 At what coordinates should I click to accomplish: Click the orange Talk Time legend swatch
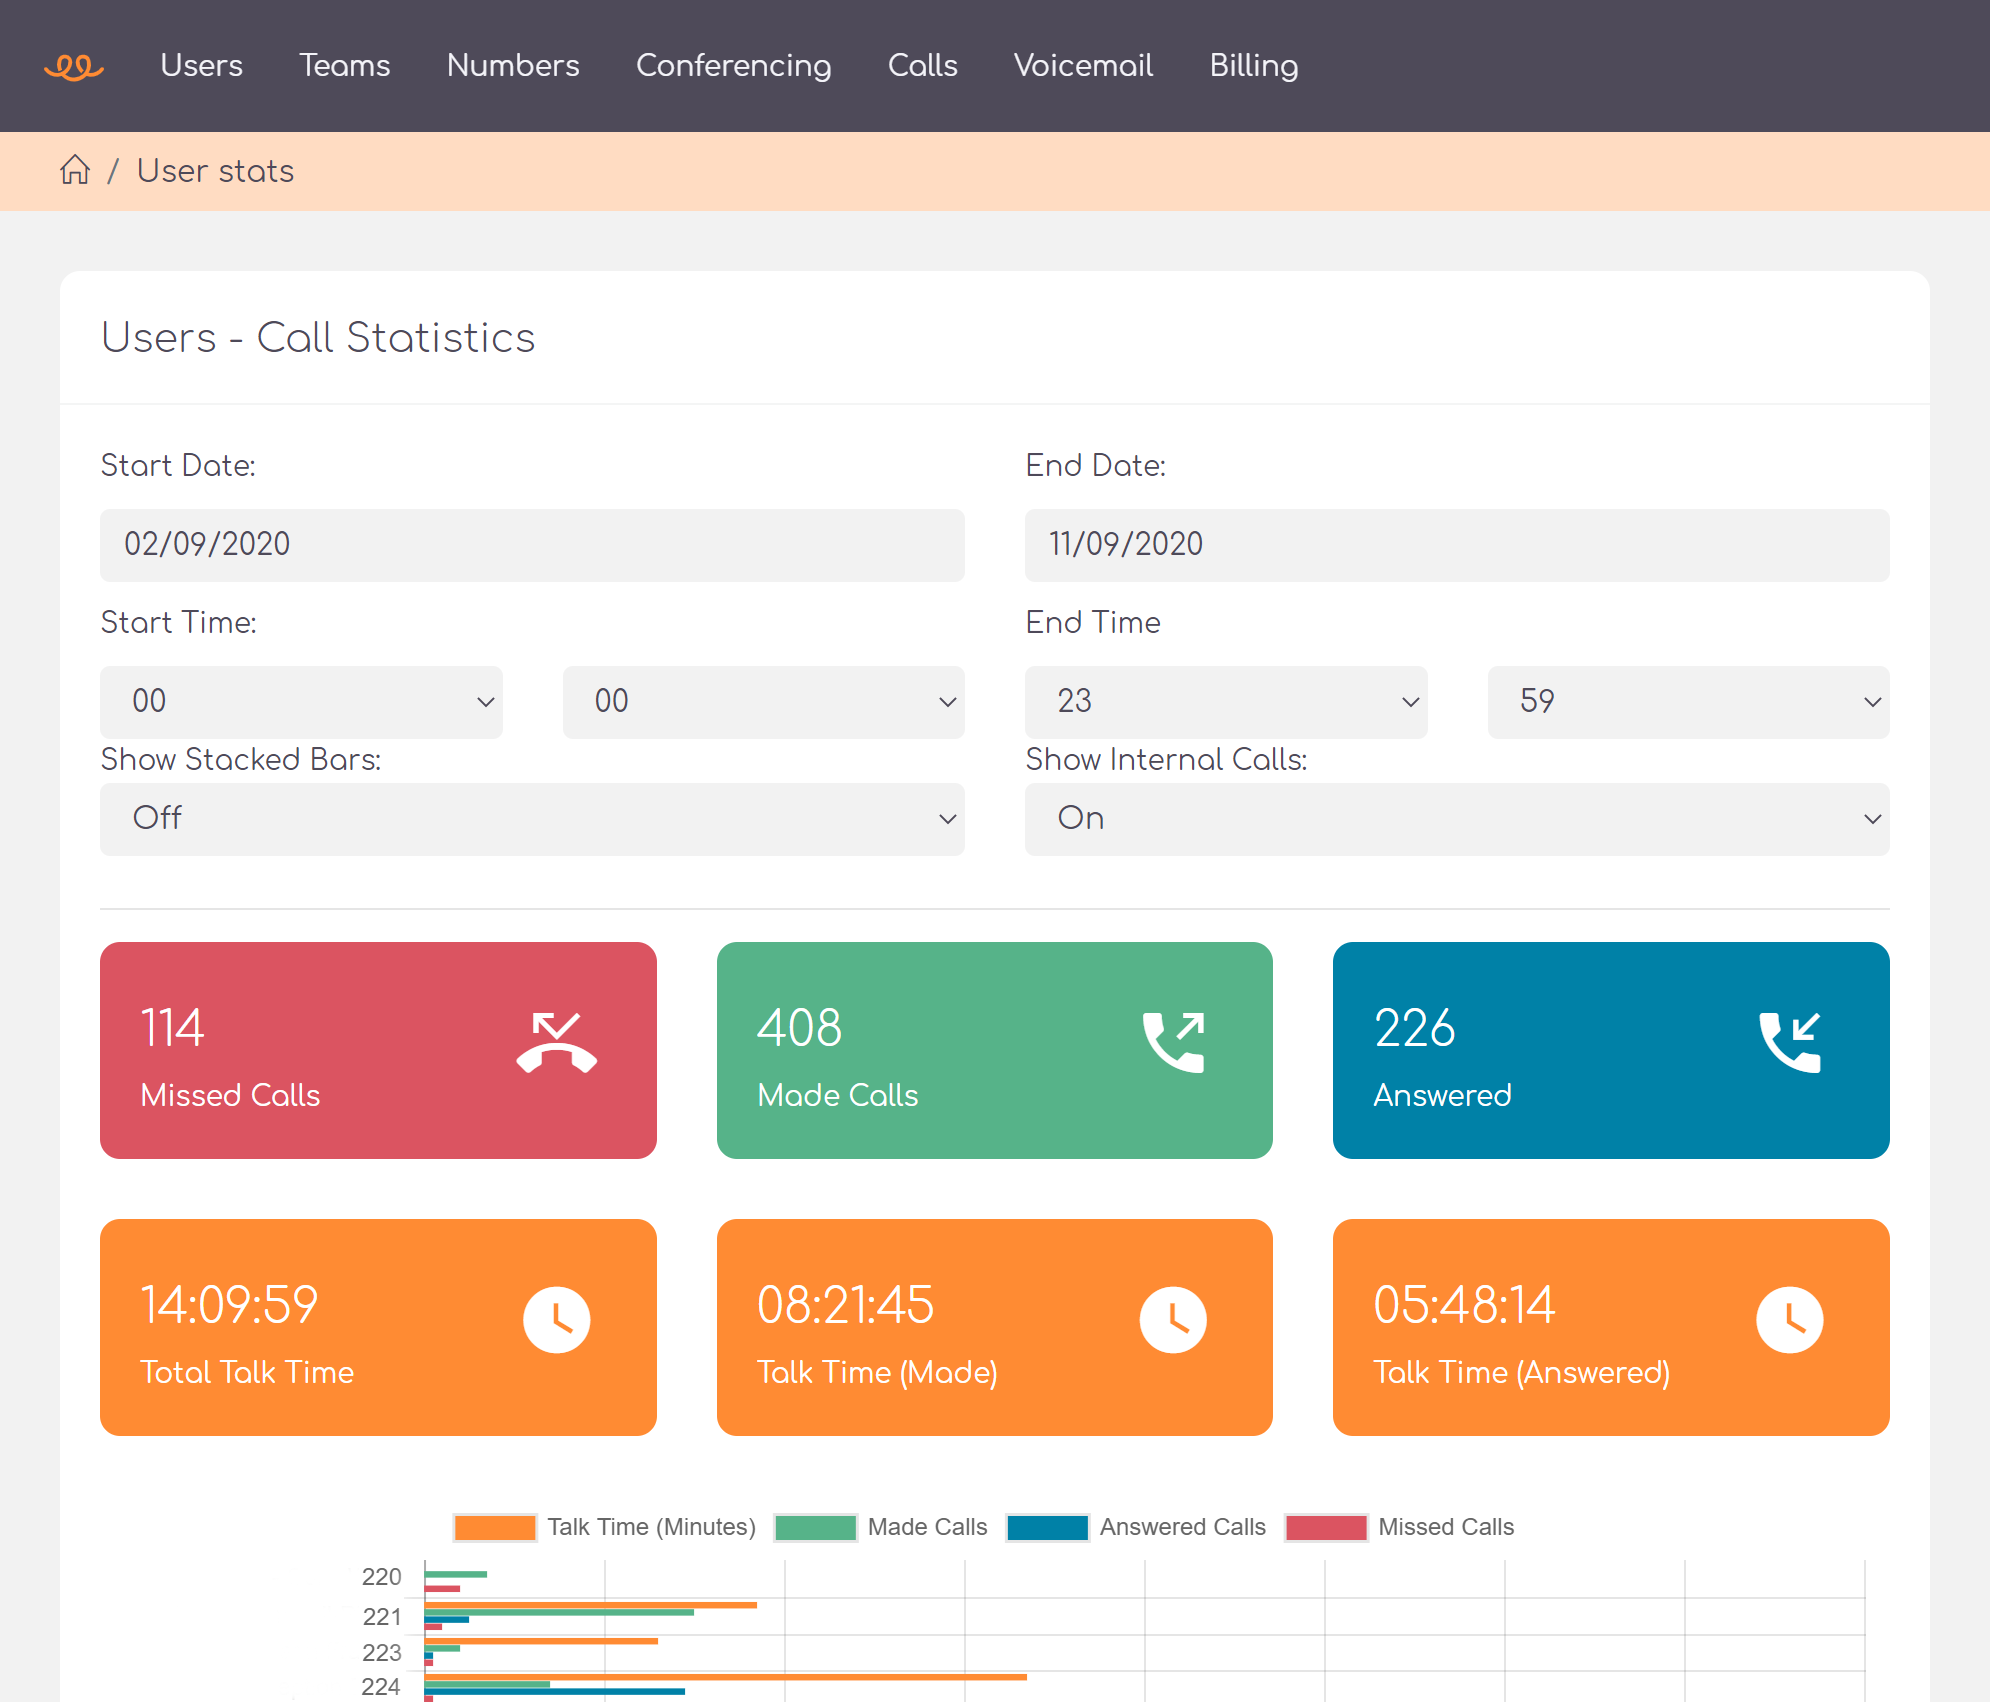494,1527
